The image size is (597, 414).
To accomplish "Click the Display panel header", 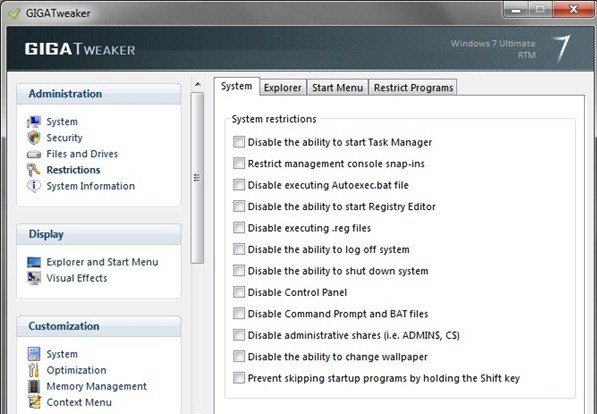I will 99,234.
